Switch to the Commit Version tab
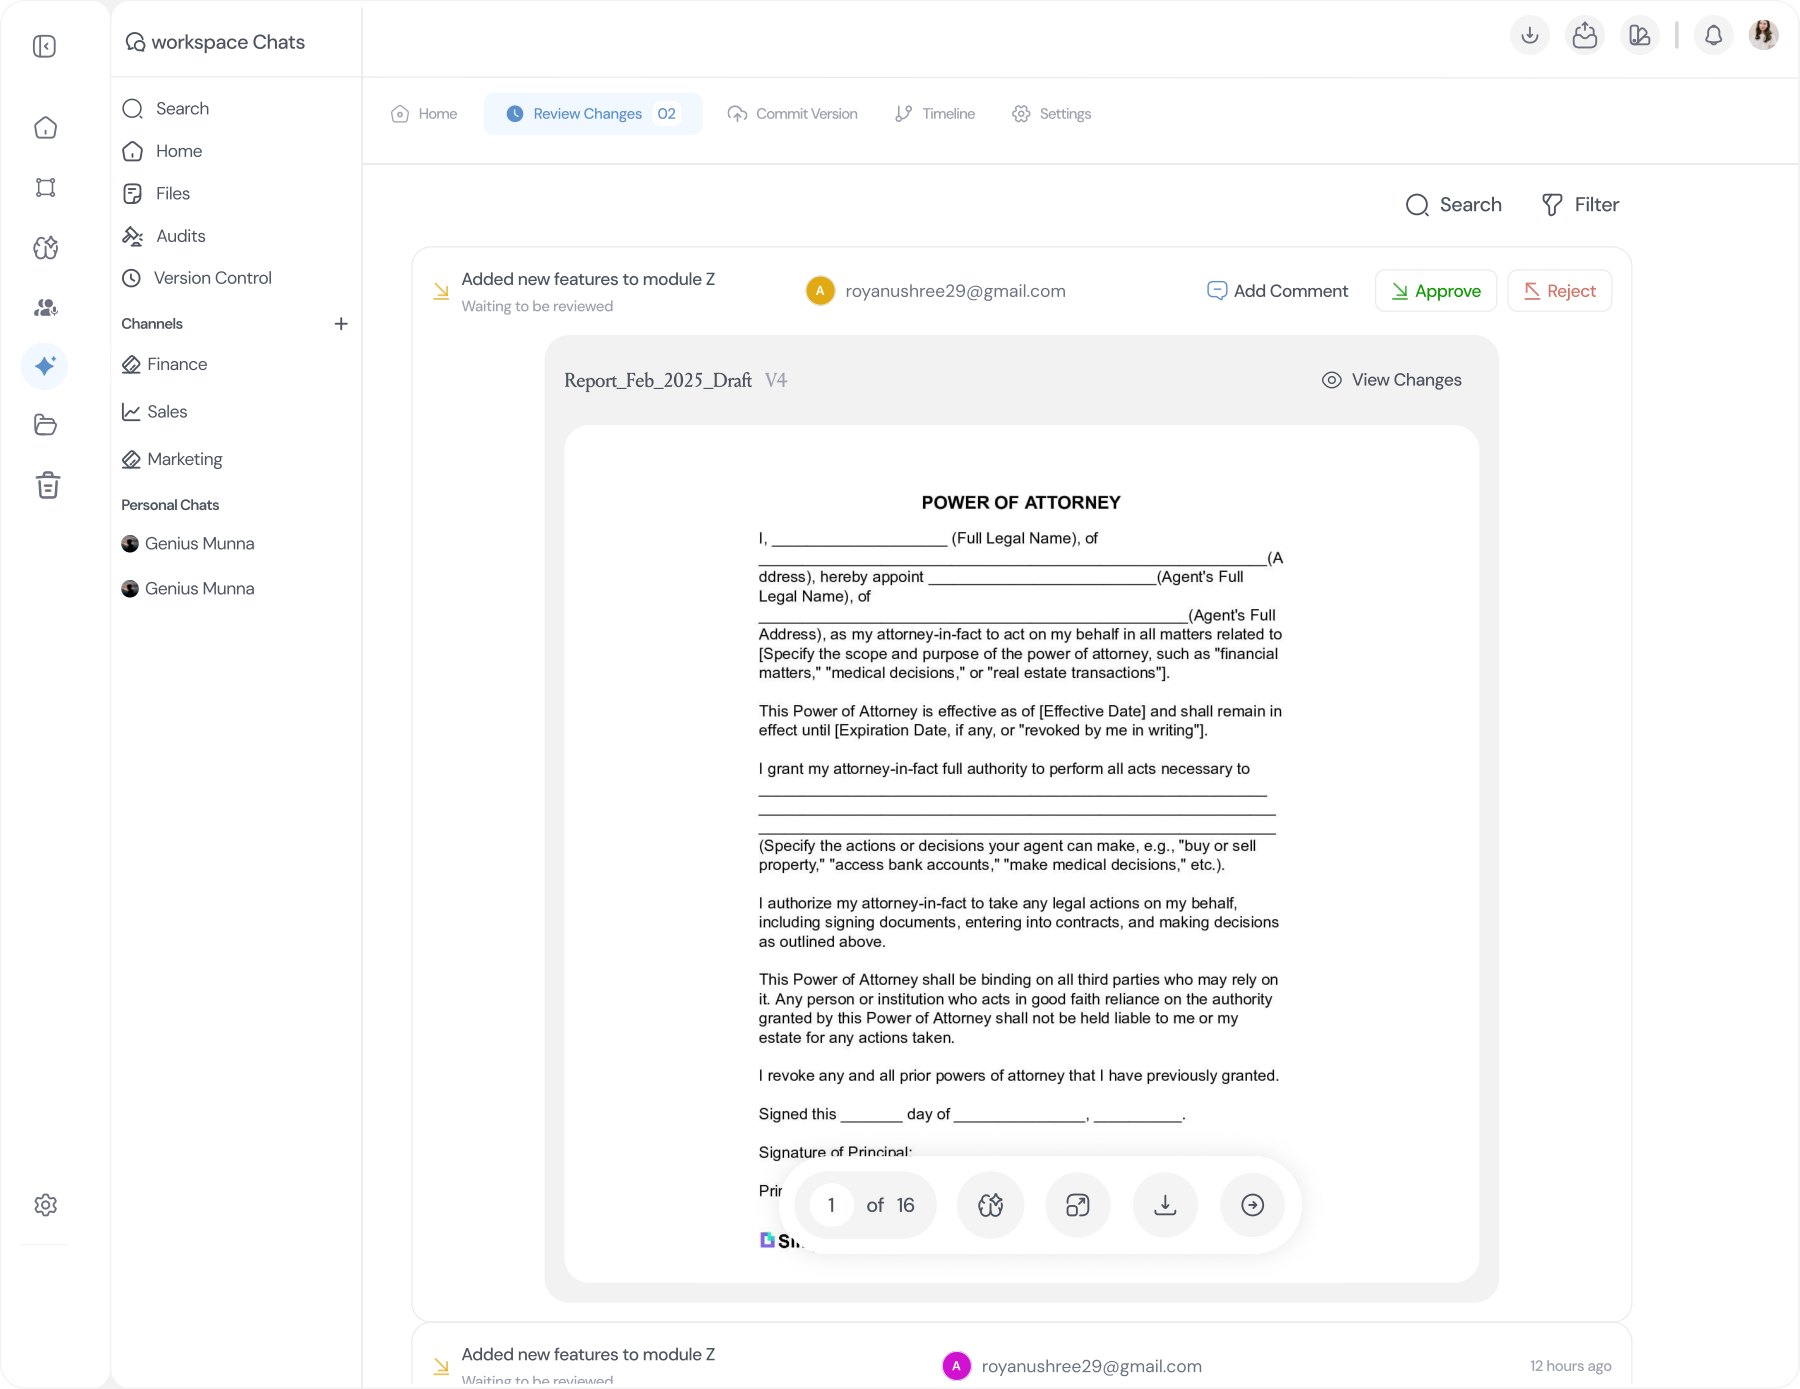The height and width of the screenshot is (1389, 1800). coord(793,114)
